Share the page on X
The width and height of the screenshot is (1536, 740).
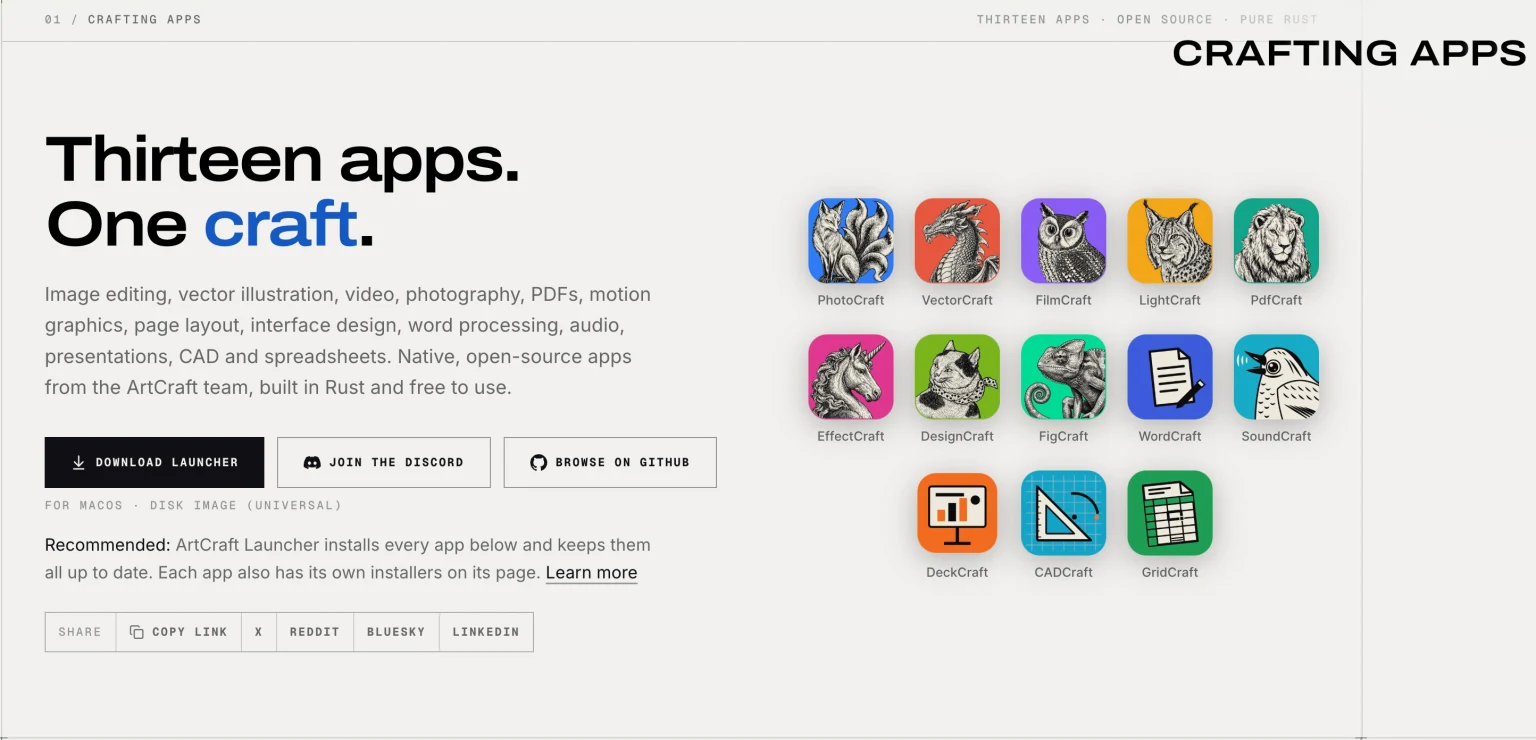tap(259, 632)
